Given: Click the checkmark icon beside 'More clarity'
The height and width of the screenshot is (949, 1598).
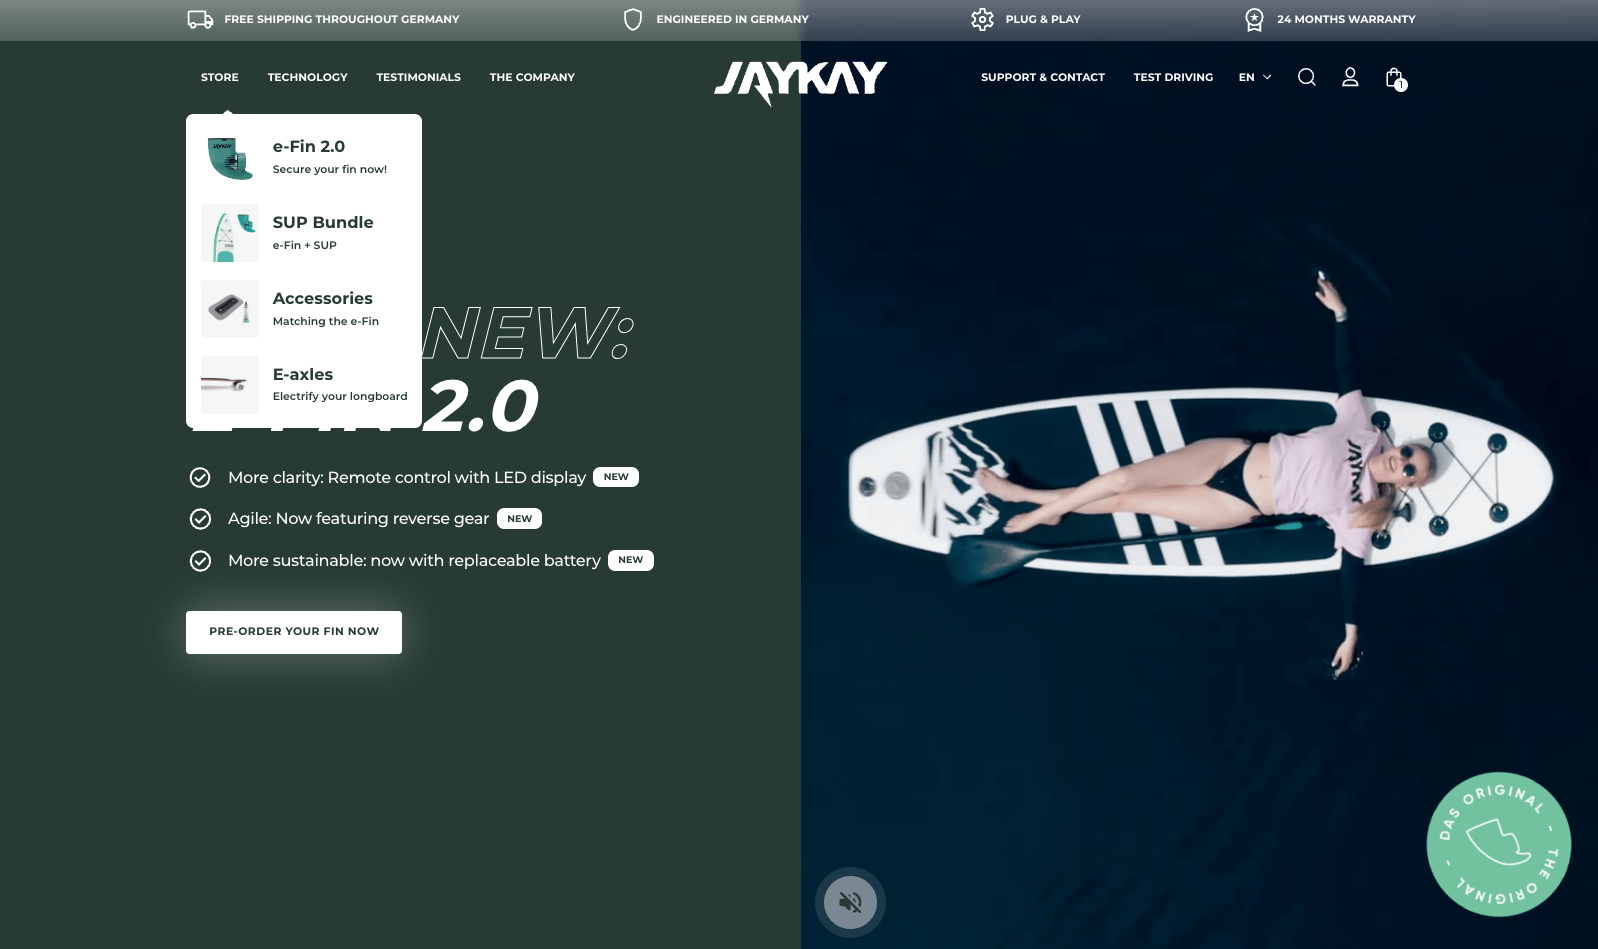Looking at the screenshot, I should 200,477.
